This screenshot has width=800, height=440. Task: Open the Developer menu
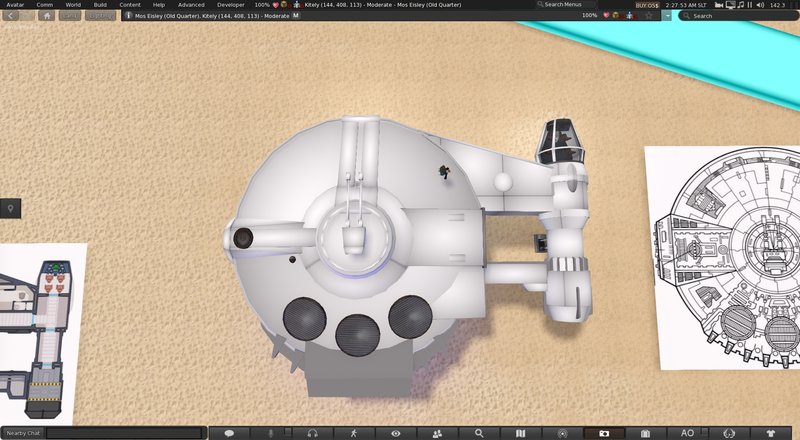(x=231, y=5)
